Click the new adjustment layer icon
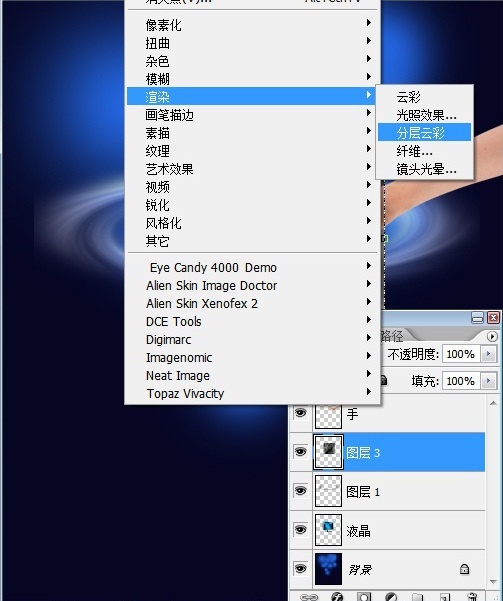The image size is (503, 601). [x=391, y=597]
